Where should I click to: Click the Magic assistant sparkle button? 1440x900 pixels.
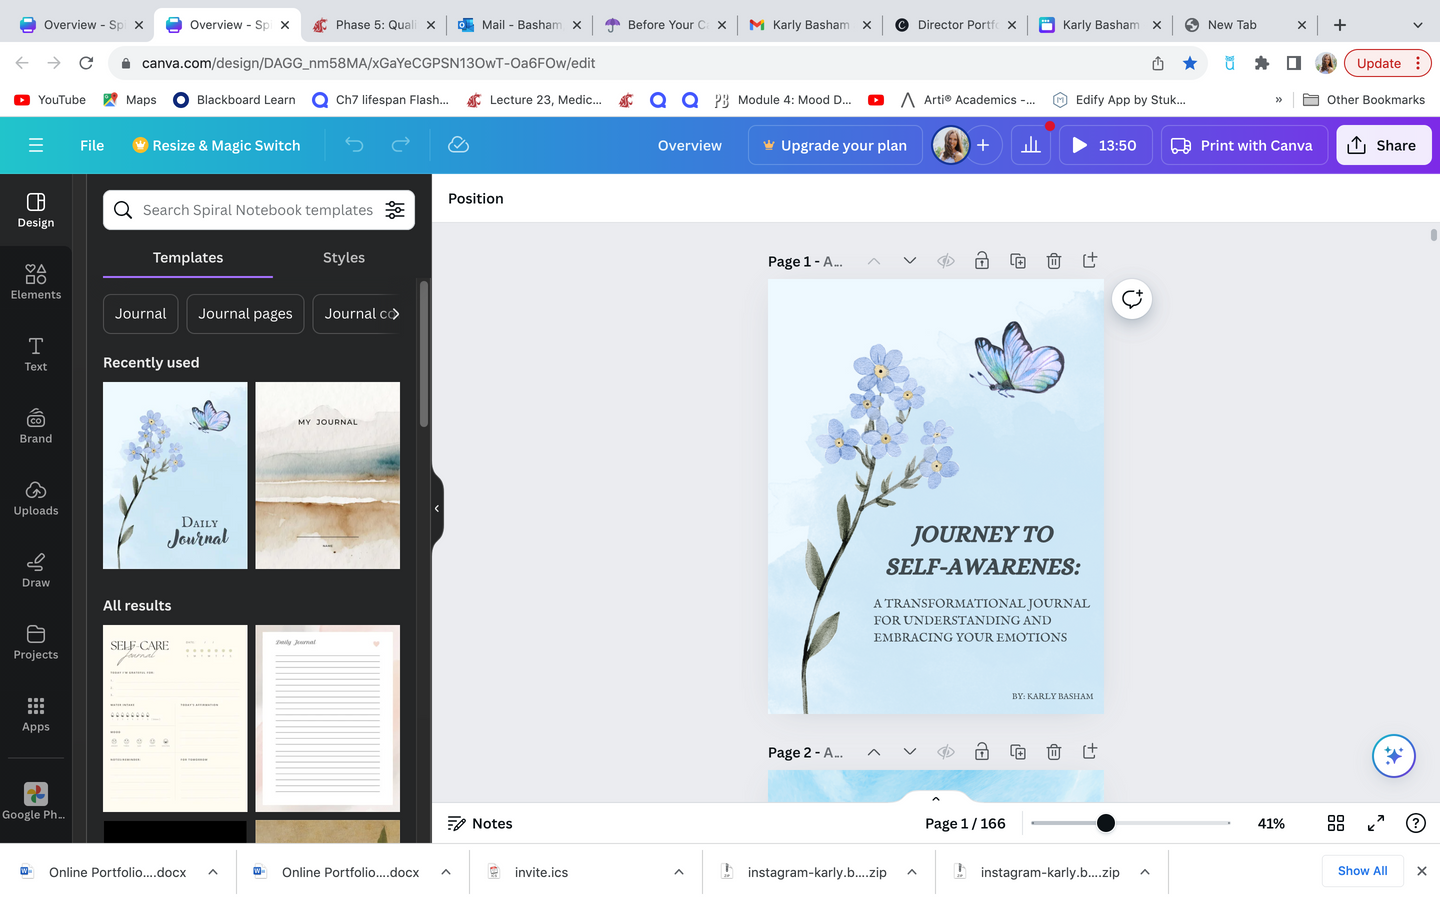point(1393,755)
